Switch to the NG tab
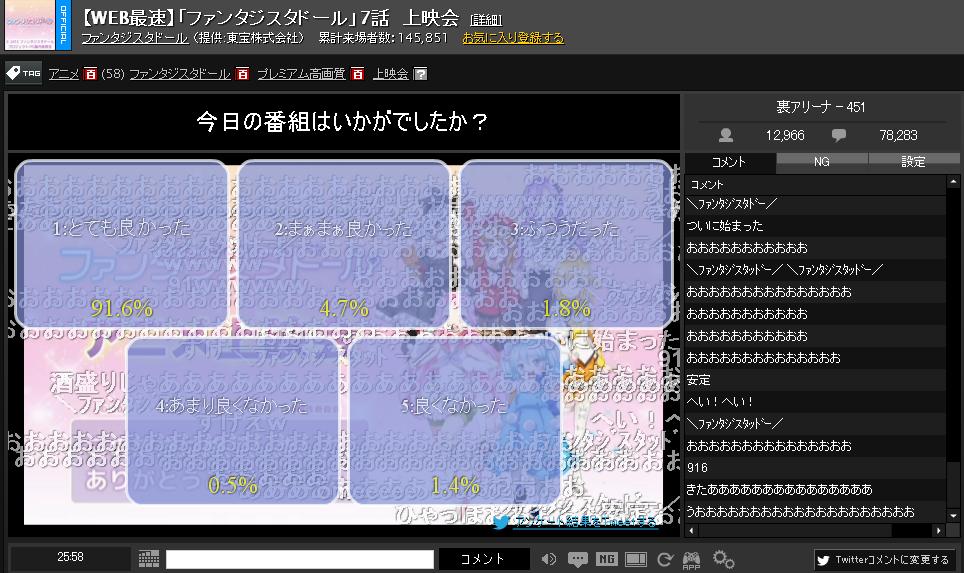The image size is (964, 573). [822, 161]
